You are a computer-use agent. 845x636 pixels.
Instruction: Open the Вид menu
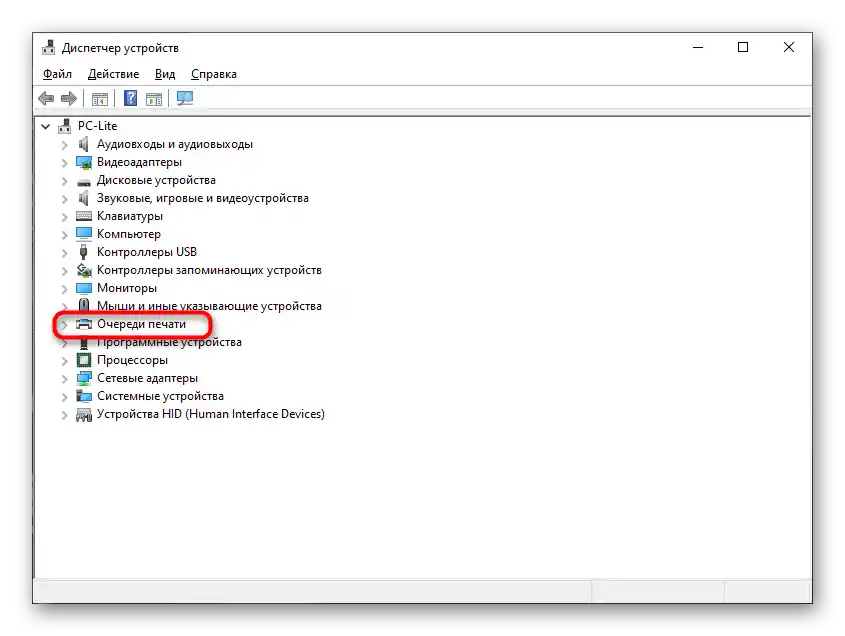165,74
